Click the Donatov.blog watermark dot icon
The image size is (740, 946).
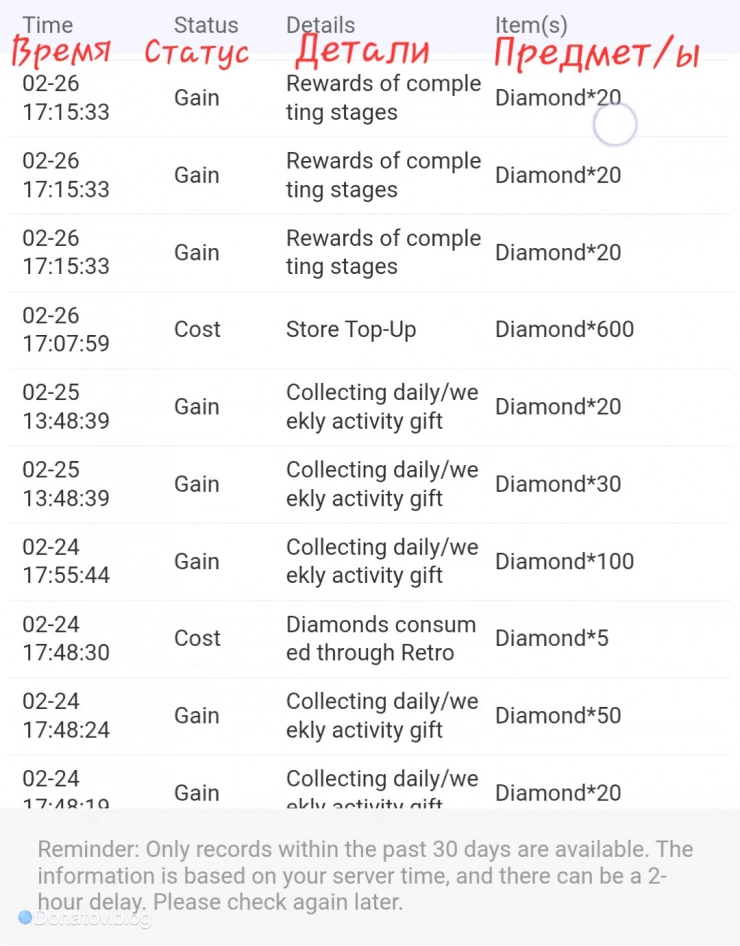pos(25,916)
